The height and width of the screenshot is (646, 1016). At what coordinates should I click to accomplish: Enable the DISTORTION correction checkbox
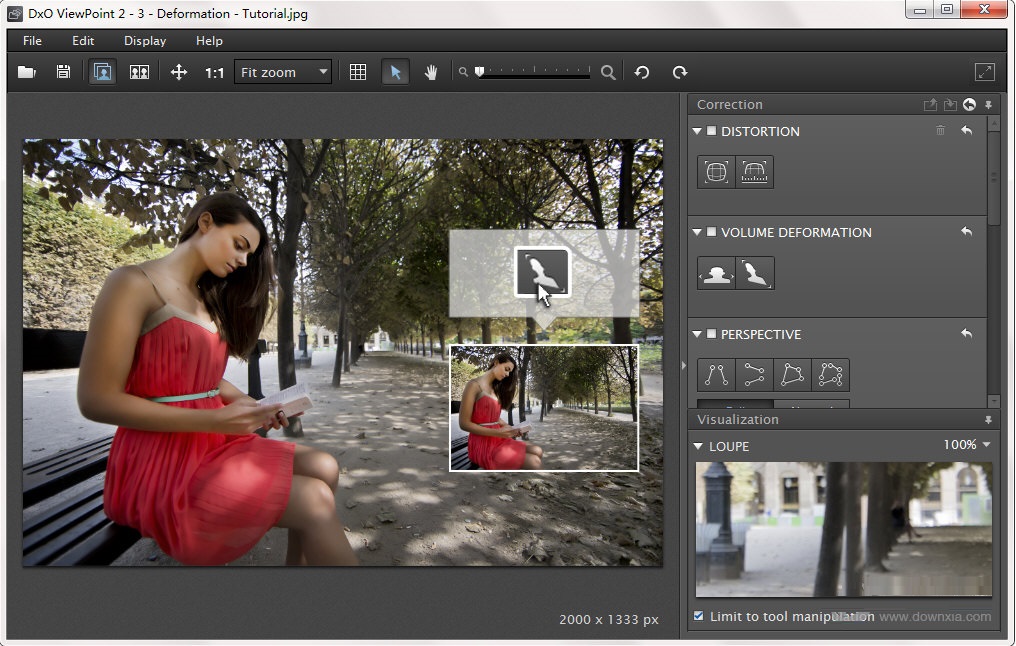[x=712, y=131]
